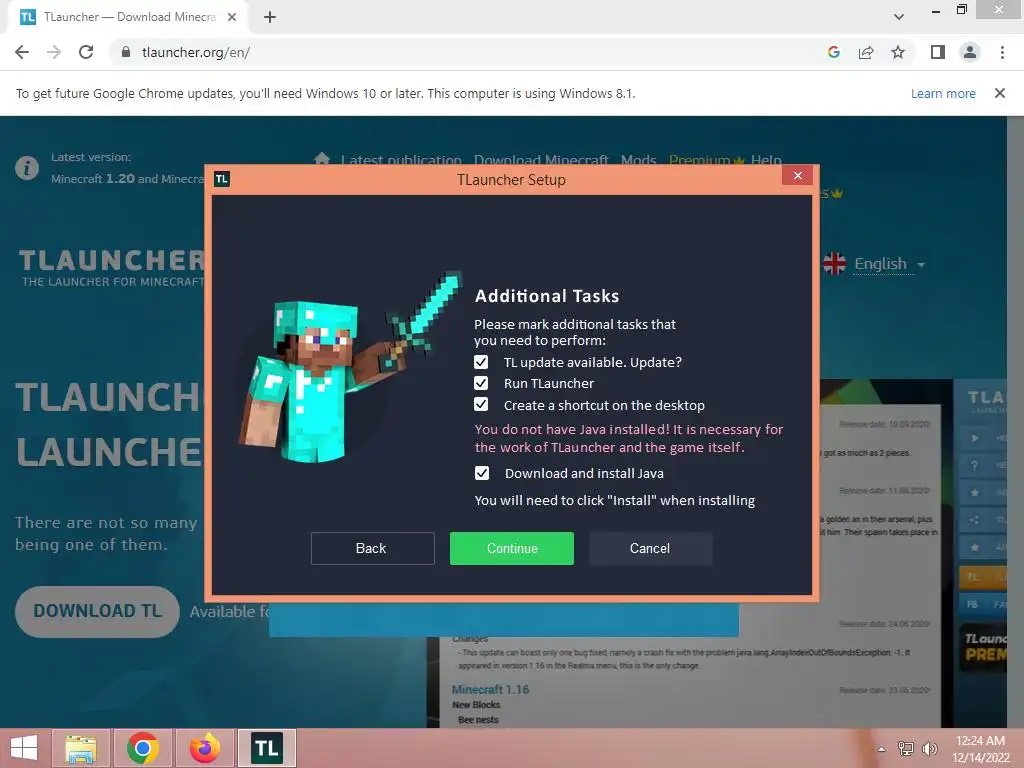Share this page icon
The width and height of the screenshot is (1024, 768).
click(x=866, y=52)
